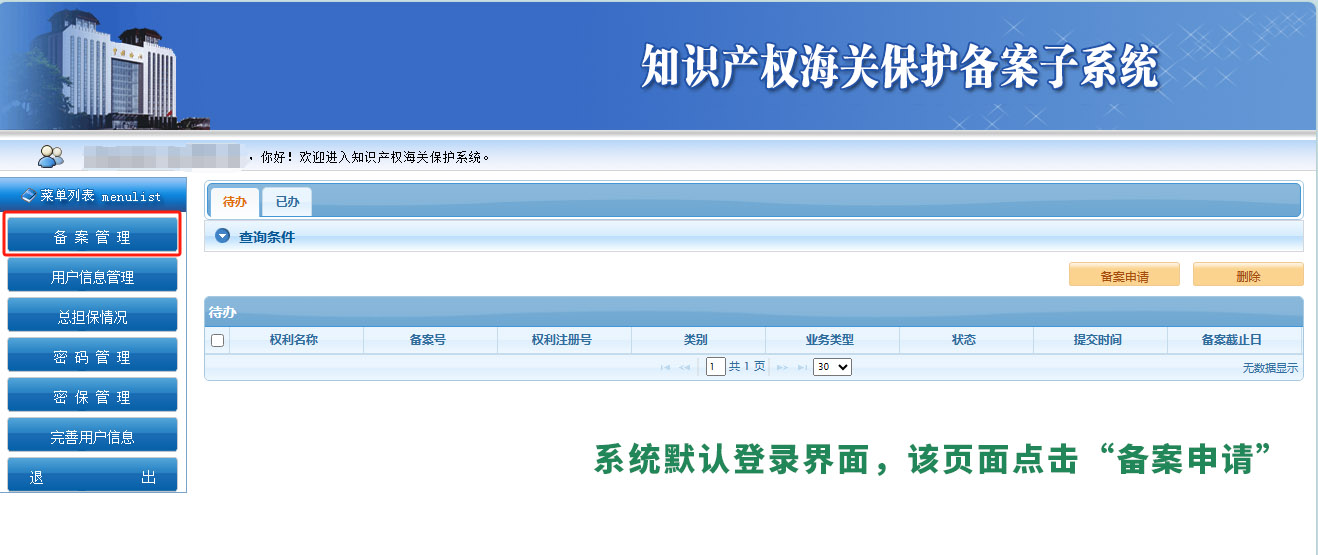Click the menu list header icon

28,196
